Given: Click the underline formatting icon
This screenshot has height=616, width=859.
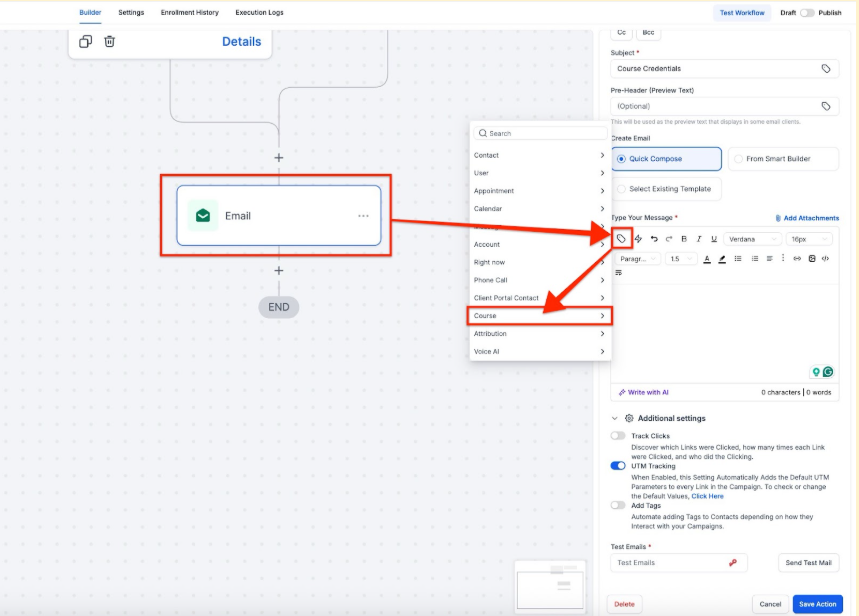Looking at the screenshot, I should click(x=714, y=239).
